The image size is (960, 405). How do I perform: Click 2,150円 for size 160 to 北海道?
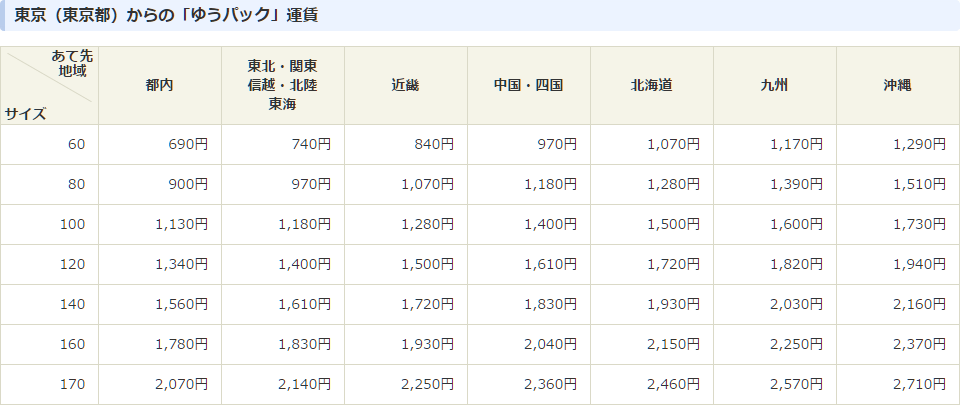coord(673,344)
